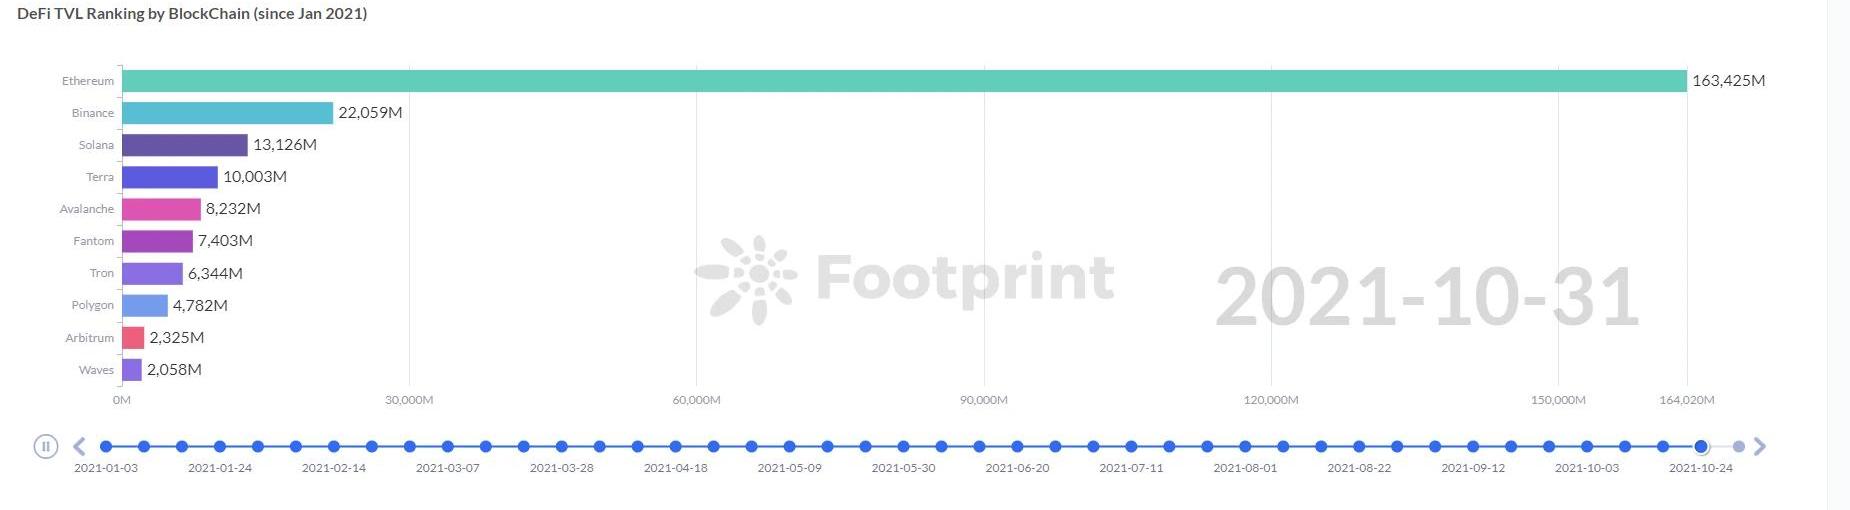Click the red Arbitrum bar

coord(133,338)
